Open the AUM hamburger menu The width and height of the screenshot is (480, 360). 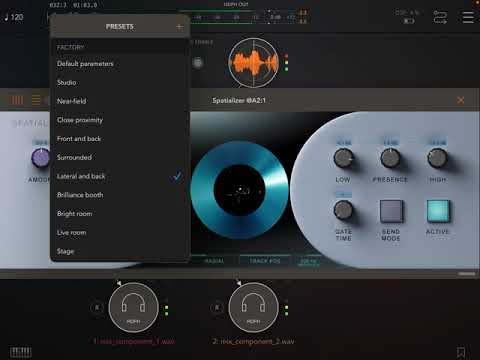(x=468, y=17)
